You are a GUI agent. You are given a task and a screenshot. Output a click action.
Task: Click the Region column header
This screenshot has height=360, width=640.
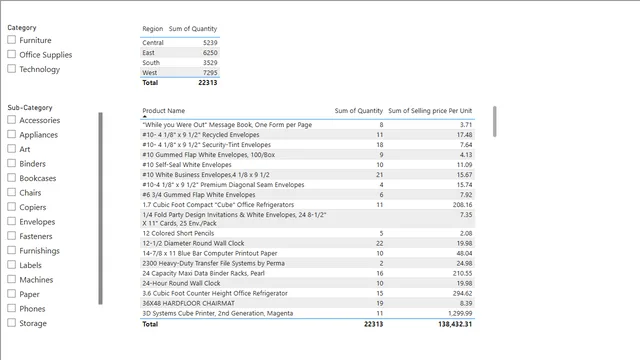pyautogui.click(x=152, y=29)
